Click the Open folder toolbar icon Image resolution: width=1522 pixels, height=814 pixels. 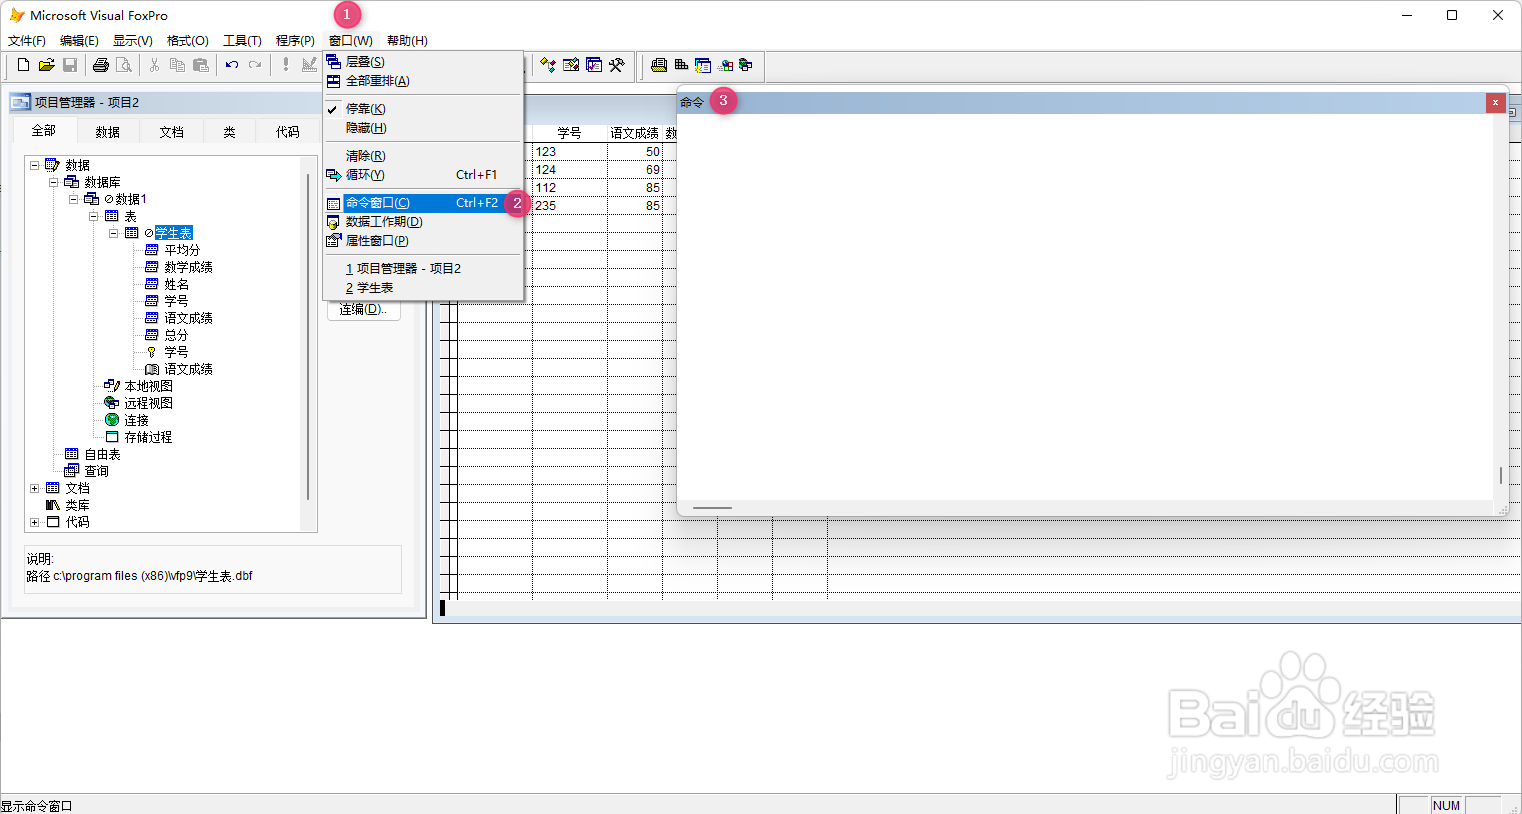coord(46,65)
